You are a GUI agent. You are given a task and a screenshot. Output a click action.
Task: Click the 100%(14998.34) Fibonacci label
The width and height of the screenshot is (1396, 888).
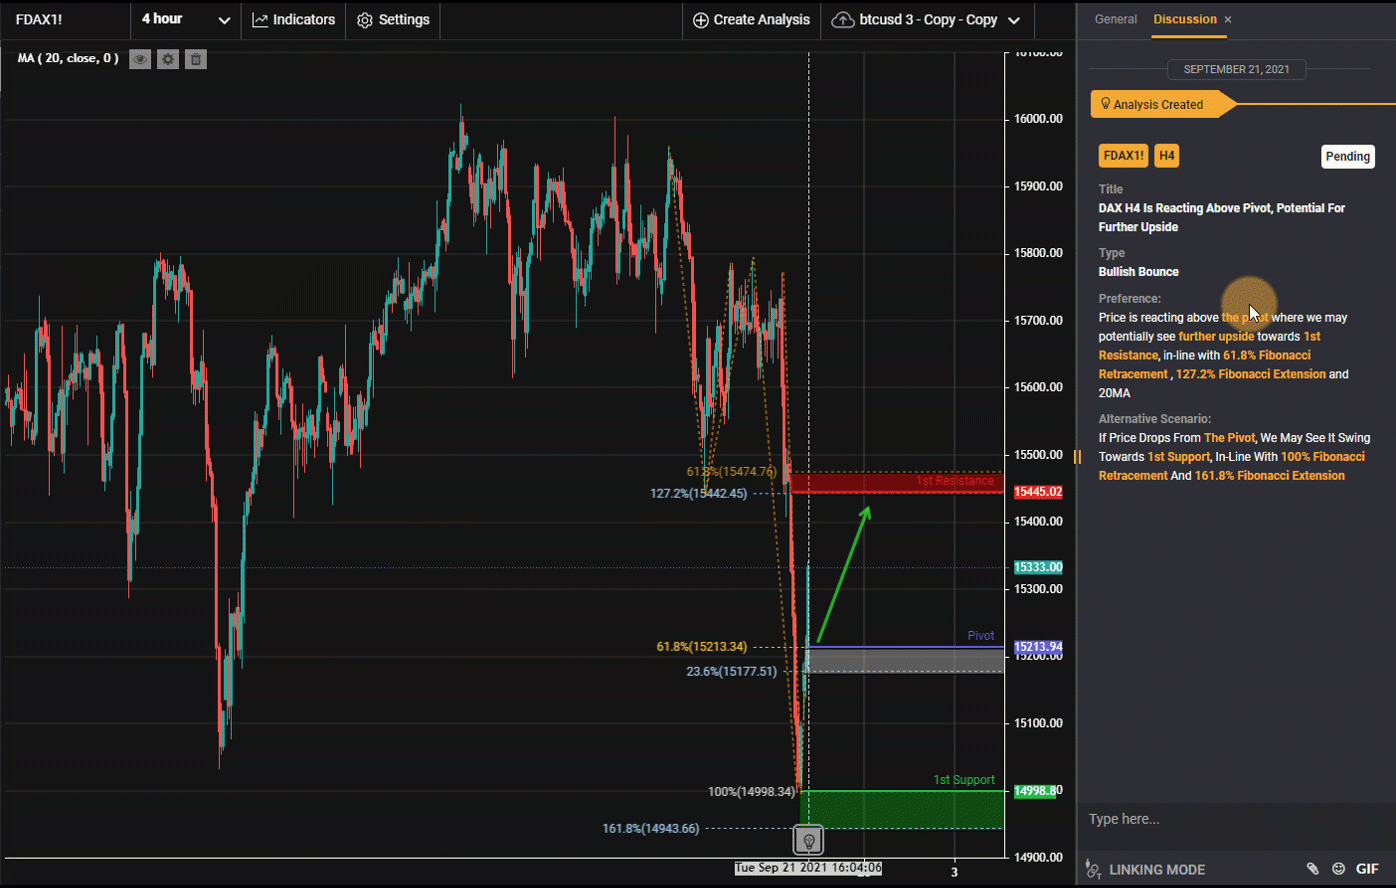pos(752,792)
